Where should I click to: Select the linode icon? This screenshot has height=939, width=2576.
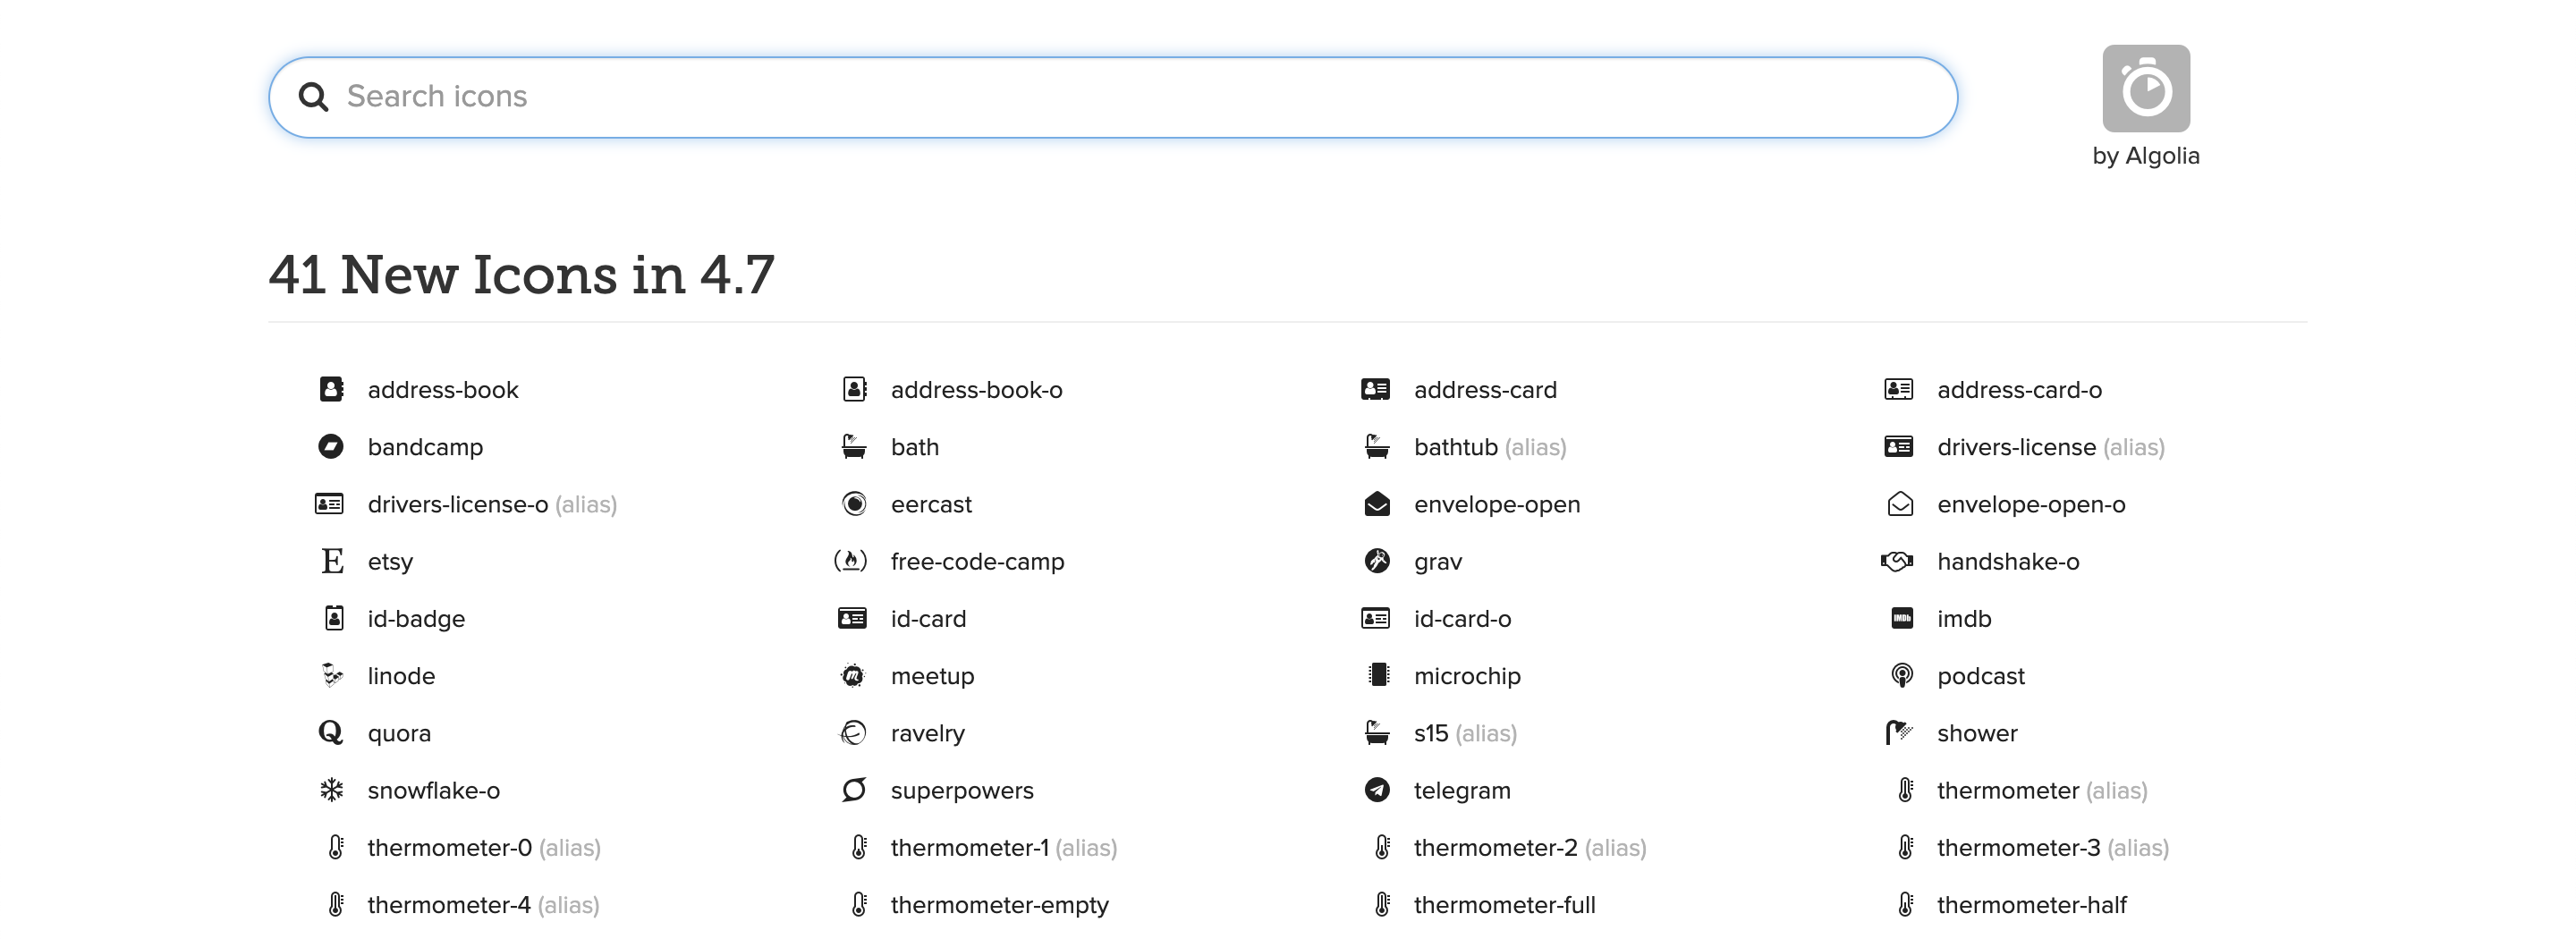332,675
